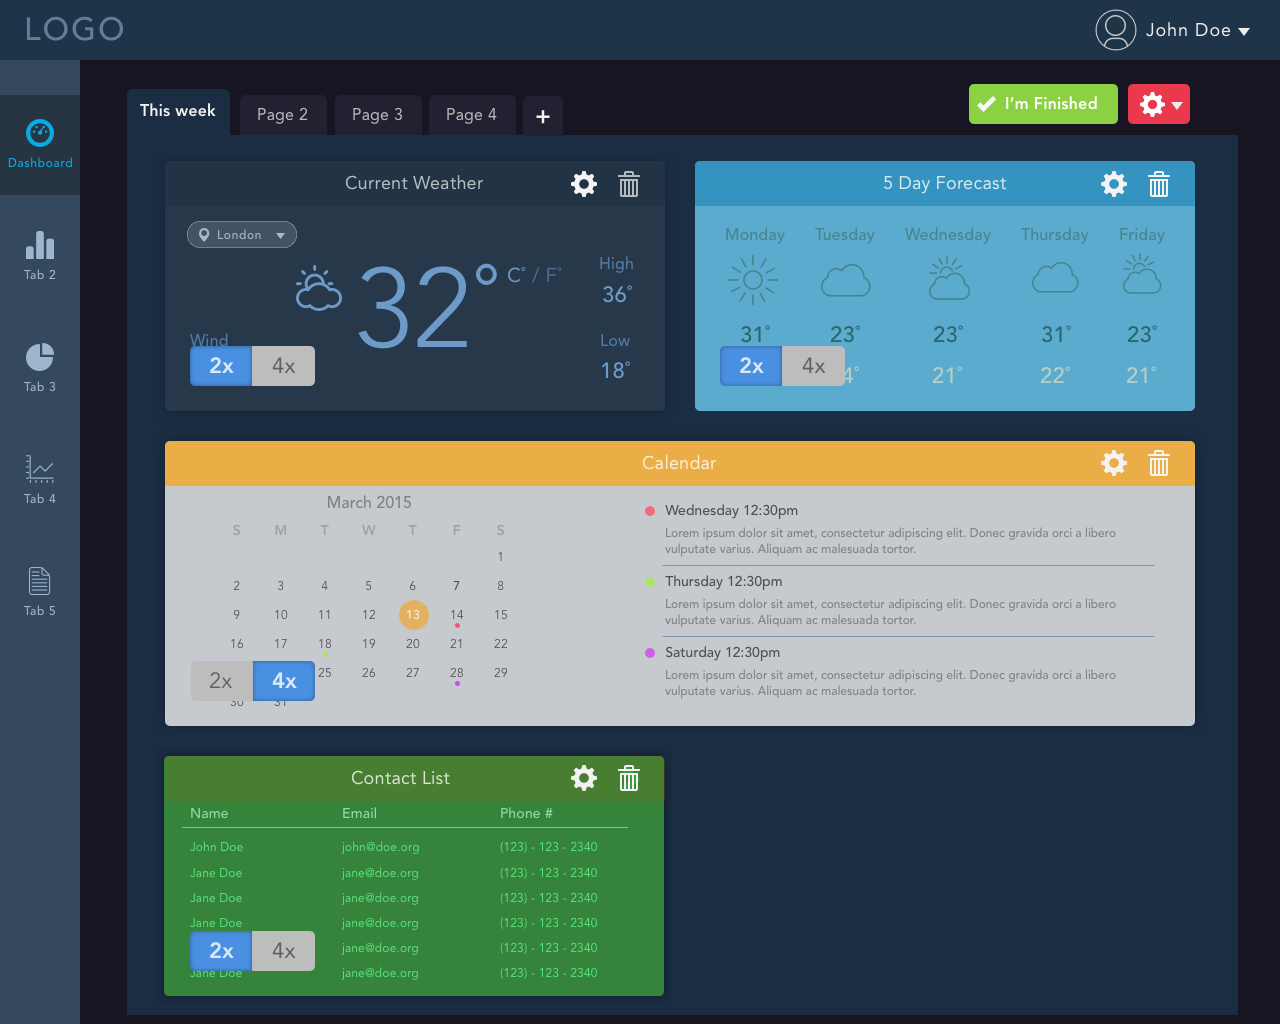Set 5 Day Forecast size to 4x
This screenshot has width=1280, height=1024.
click(814, 366)
